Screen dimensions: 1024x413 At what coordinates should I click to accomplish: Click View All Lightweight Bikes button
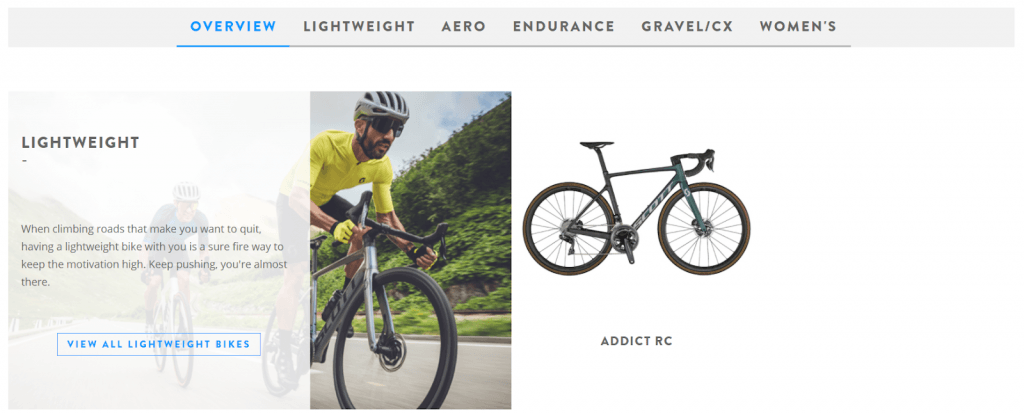pos(159,344)
